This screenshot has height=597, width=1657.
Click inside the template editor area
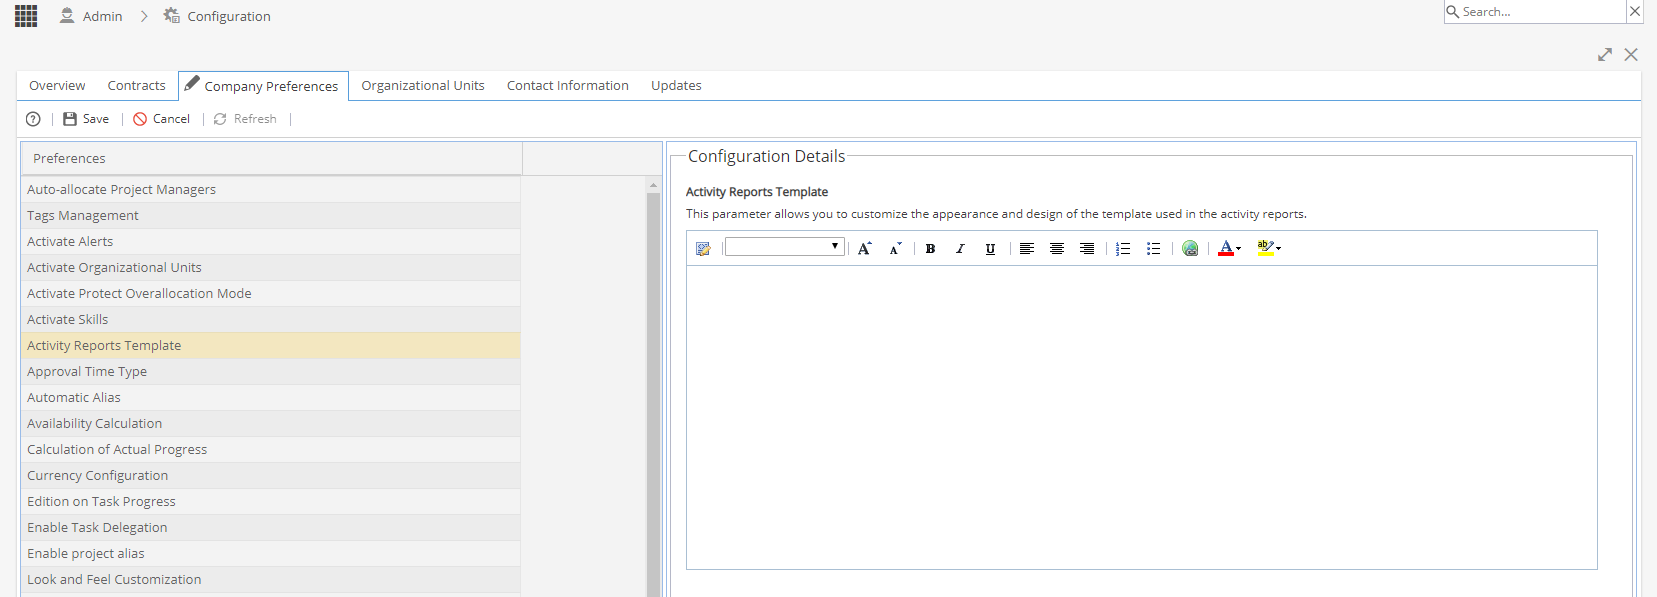[x=1141, y=417]
